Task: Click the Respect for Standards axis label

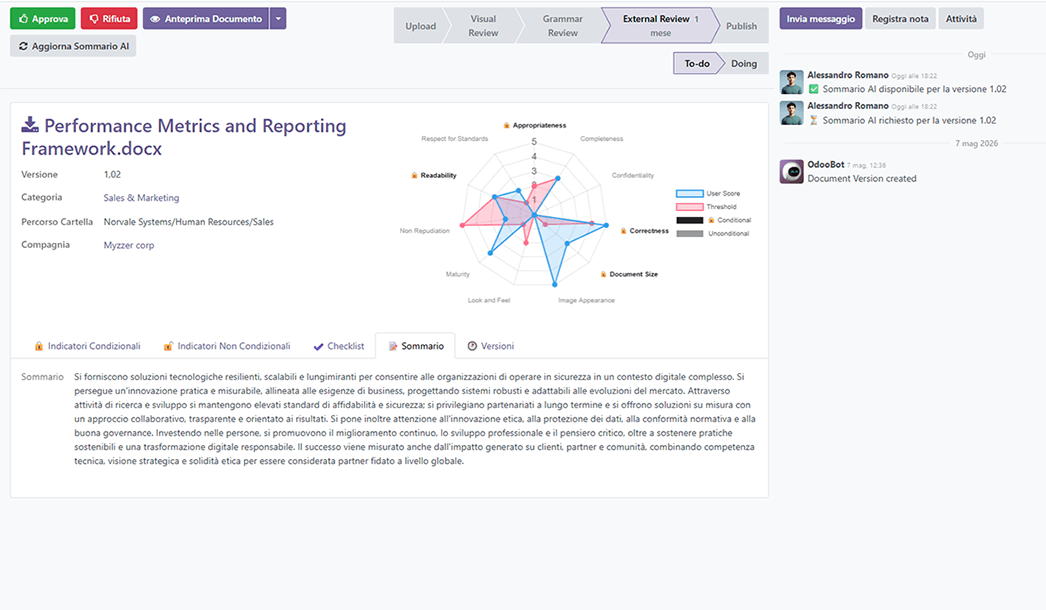Action: click(x=454, y=139)
